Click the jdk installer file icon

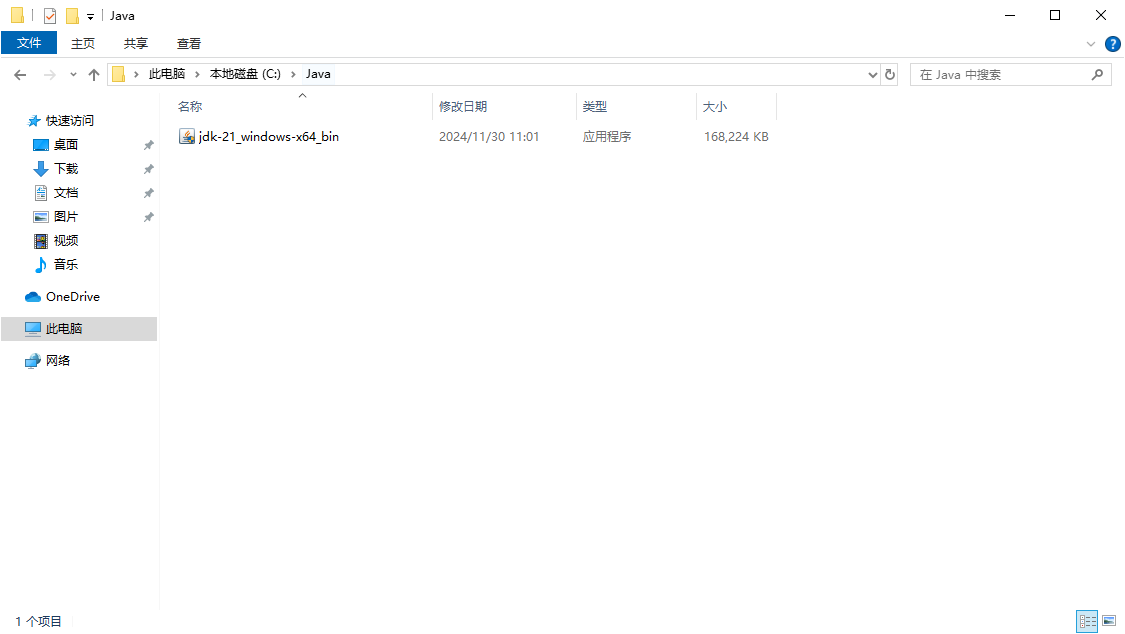187,136
